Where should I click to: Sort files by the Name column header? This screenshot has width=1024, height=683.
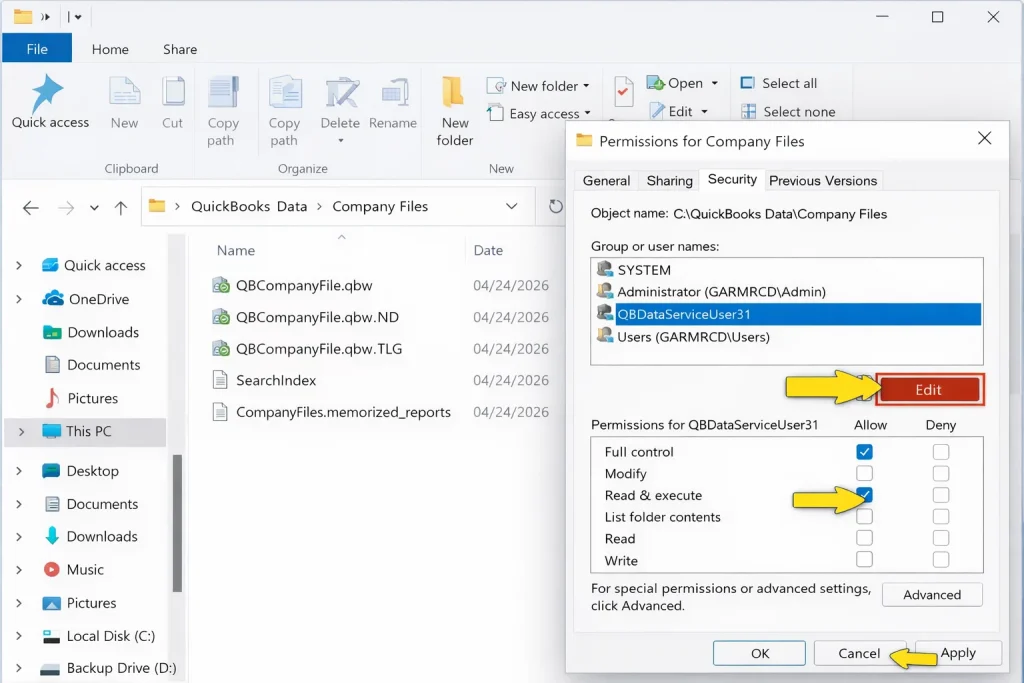(x=236, y=251)
